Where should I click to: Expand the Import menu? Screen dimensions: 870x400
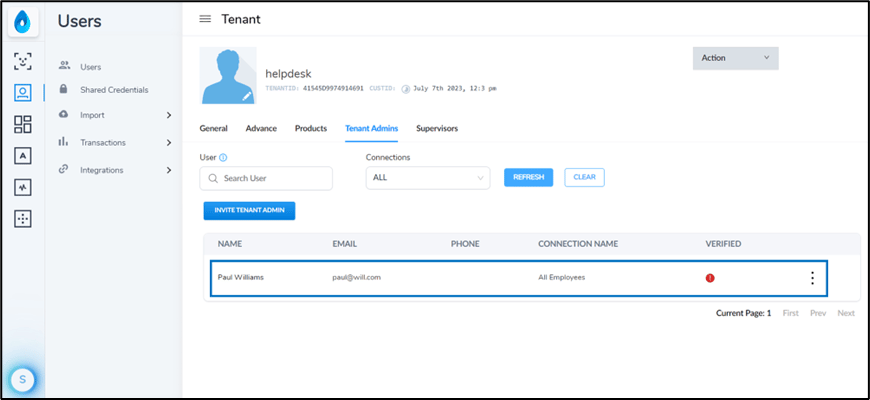(115, 115)
